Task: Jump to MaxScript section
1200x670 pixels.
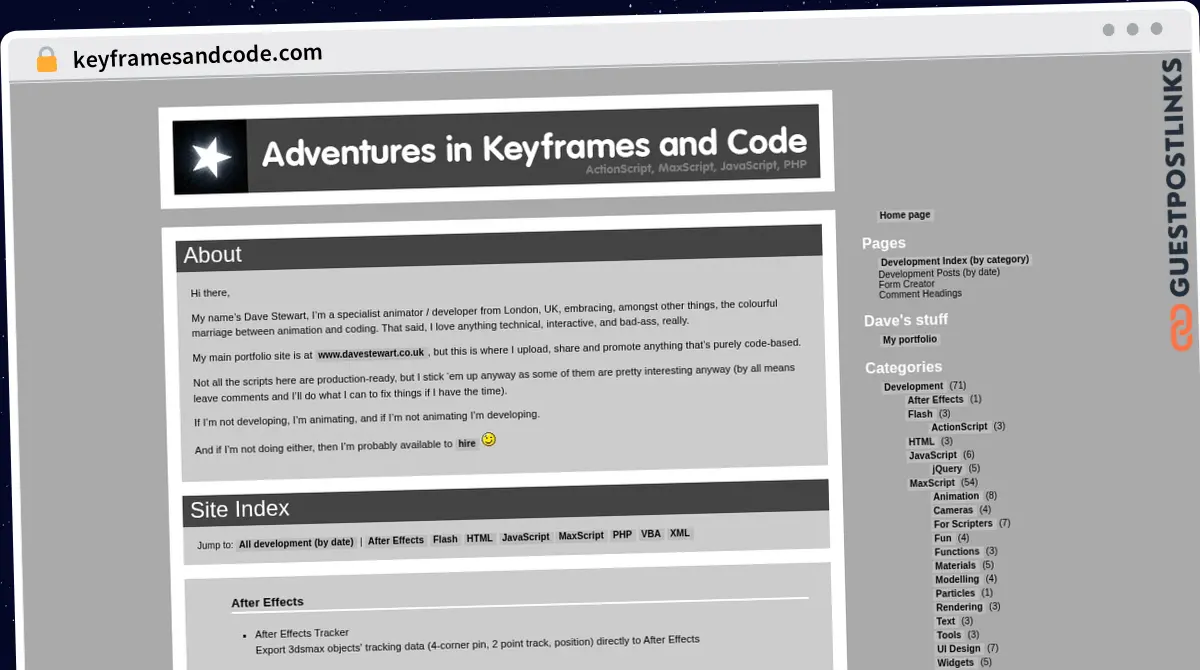Action: tap(581, 536)
